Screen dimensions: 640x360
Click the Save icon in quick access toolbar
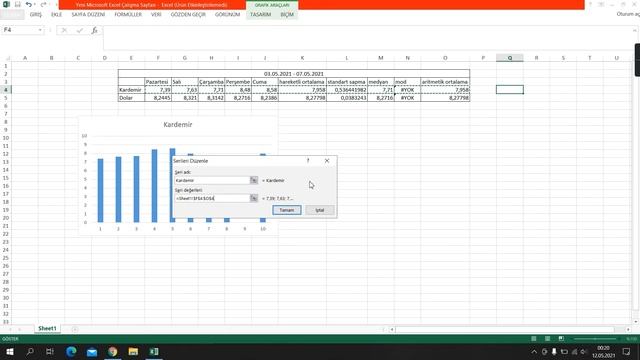tap(18, 4)
